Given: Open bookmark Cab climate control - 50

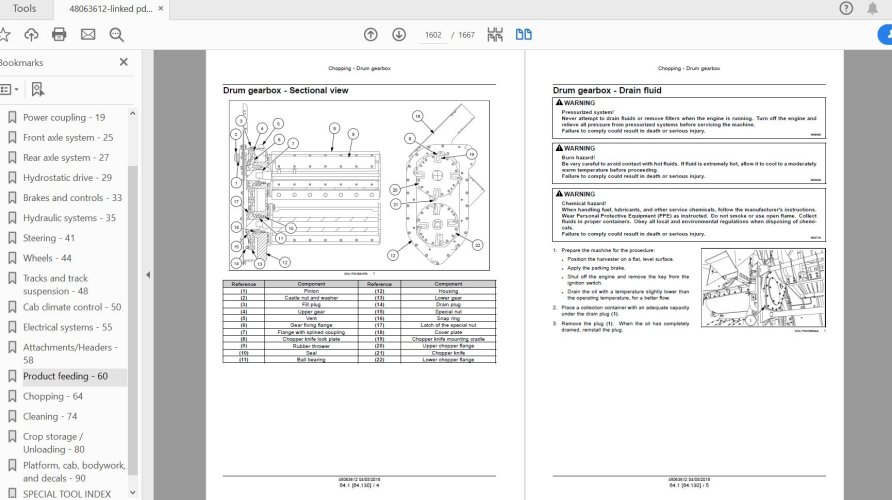Looking at the screenshot, I should [x=72, y=307].
